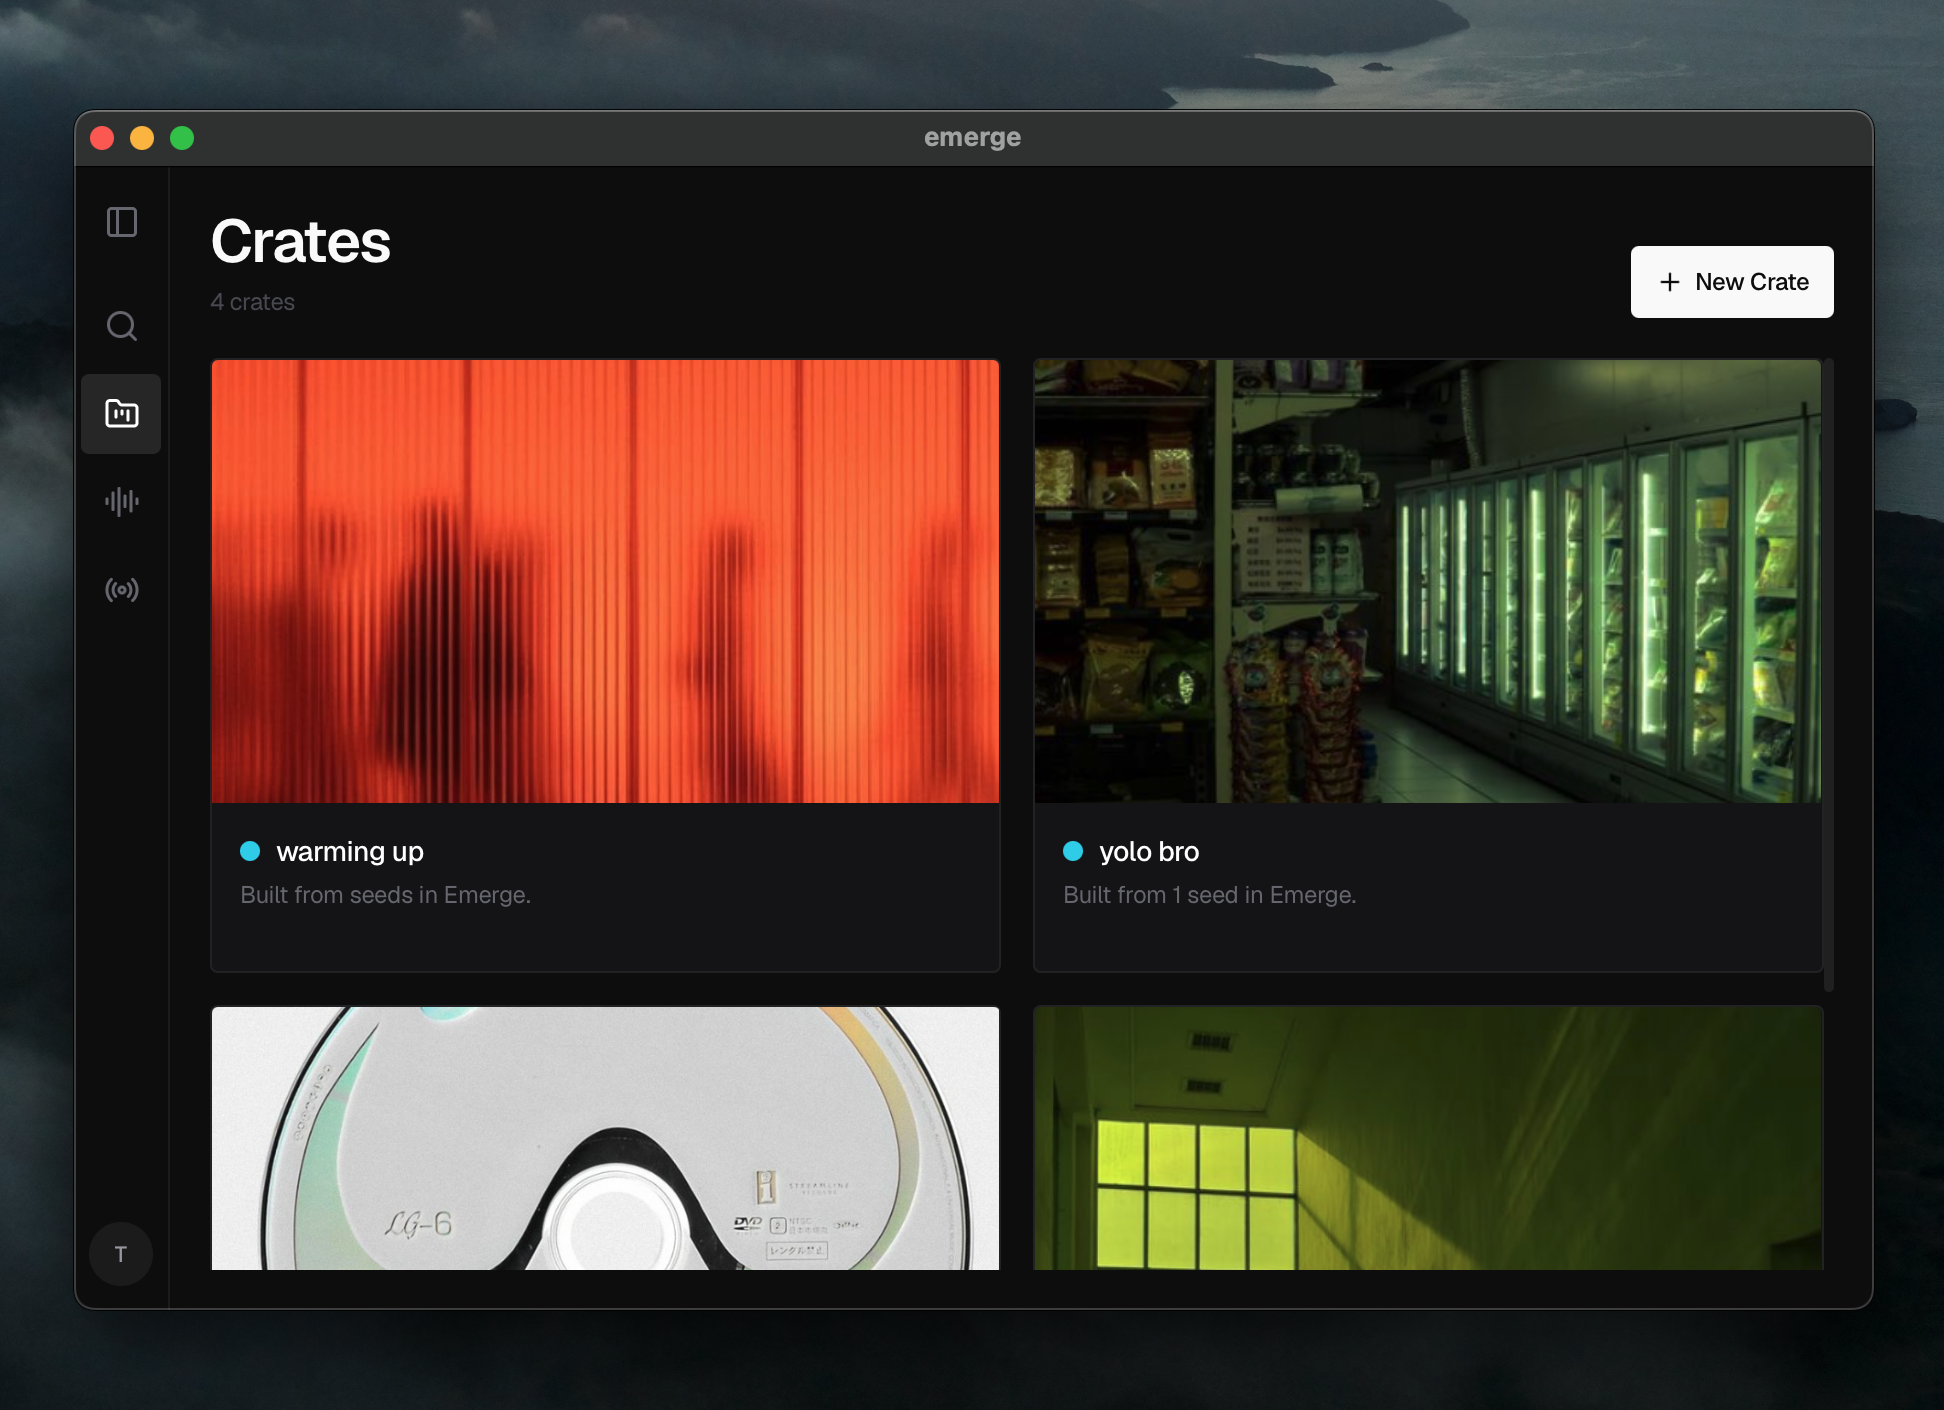Image resolution: width=1944 pixels, height=1410 pixels.
Task: Open the crate with DVD disc cover
Action: 605,1138
